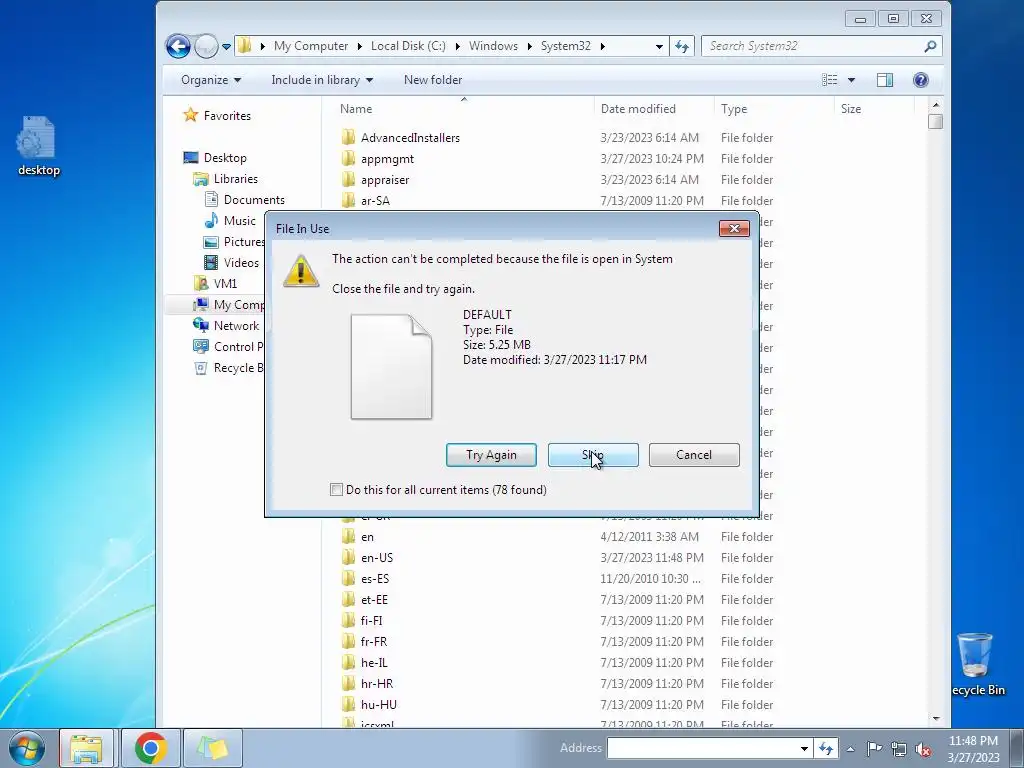The width and height of the screenshot is (1024, 768).
Task: Click the third taskbar application icon
Action: click(x=213, y=748)
